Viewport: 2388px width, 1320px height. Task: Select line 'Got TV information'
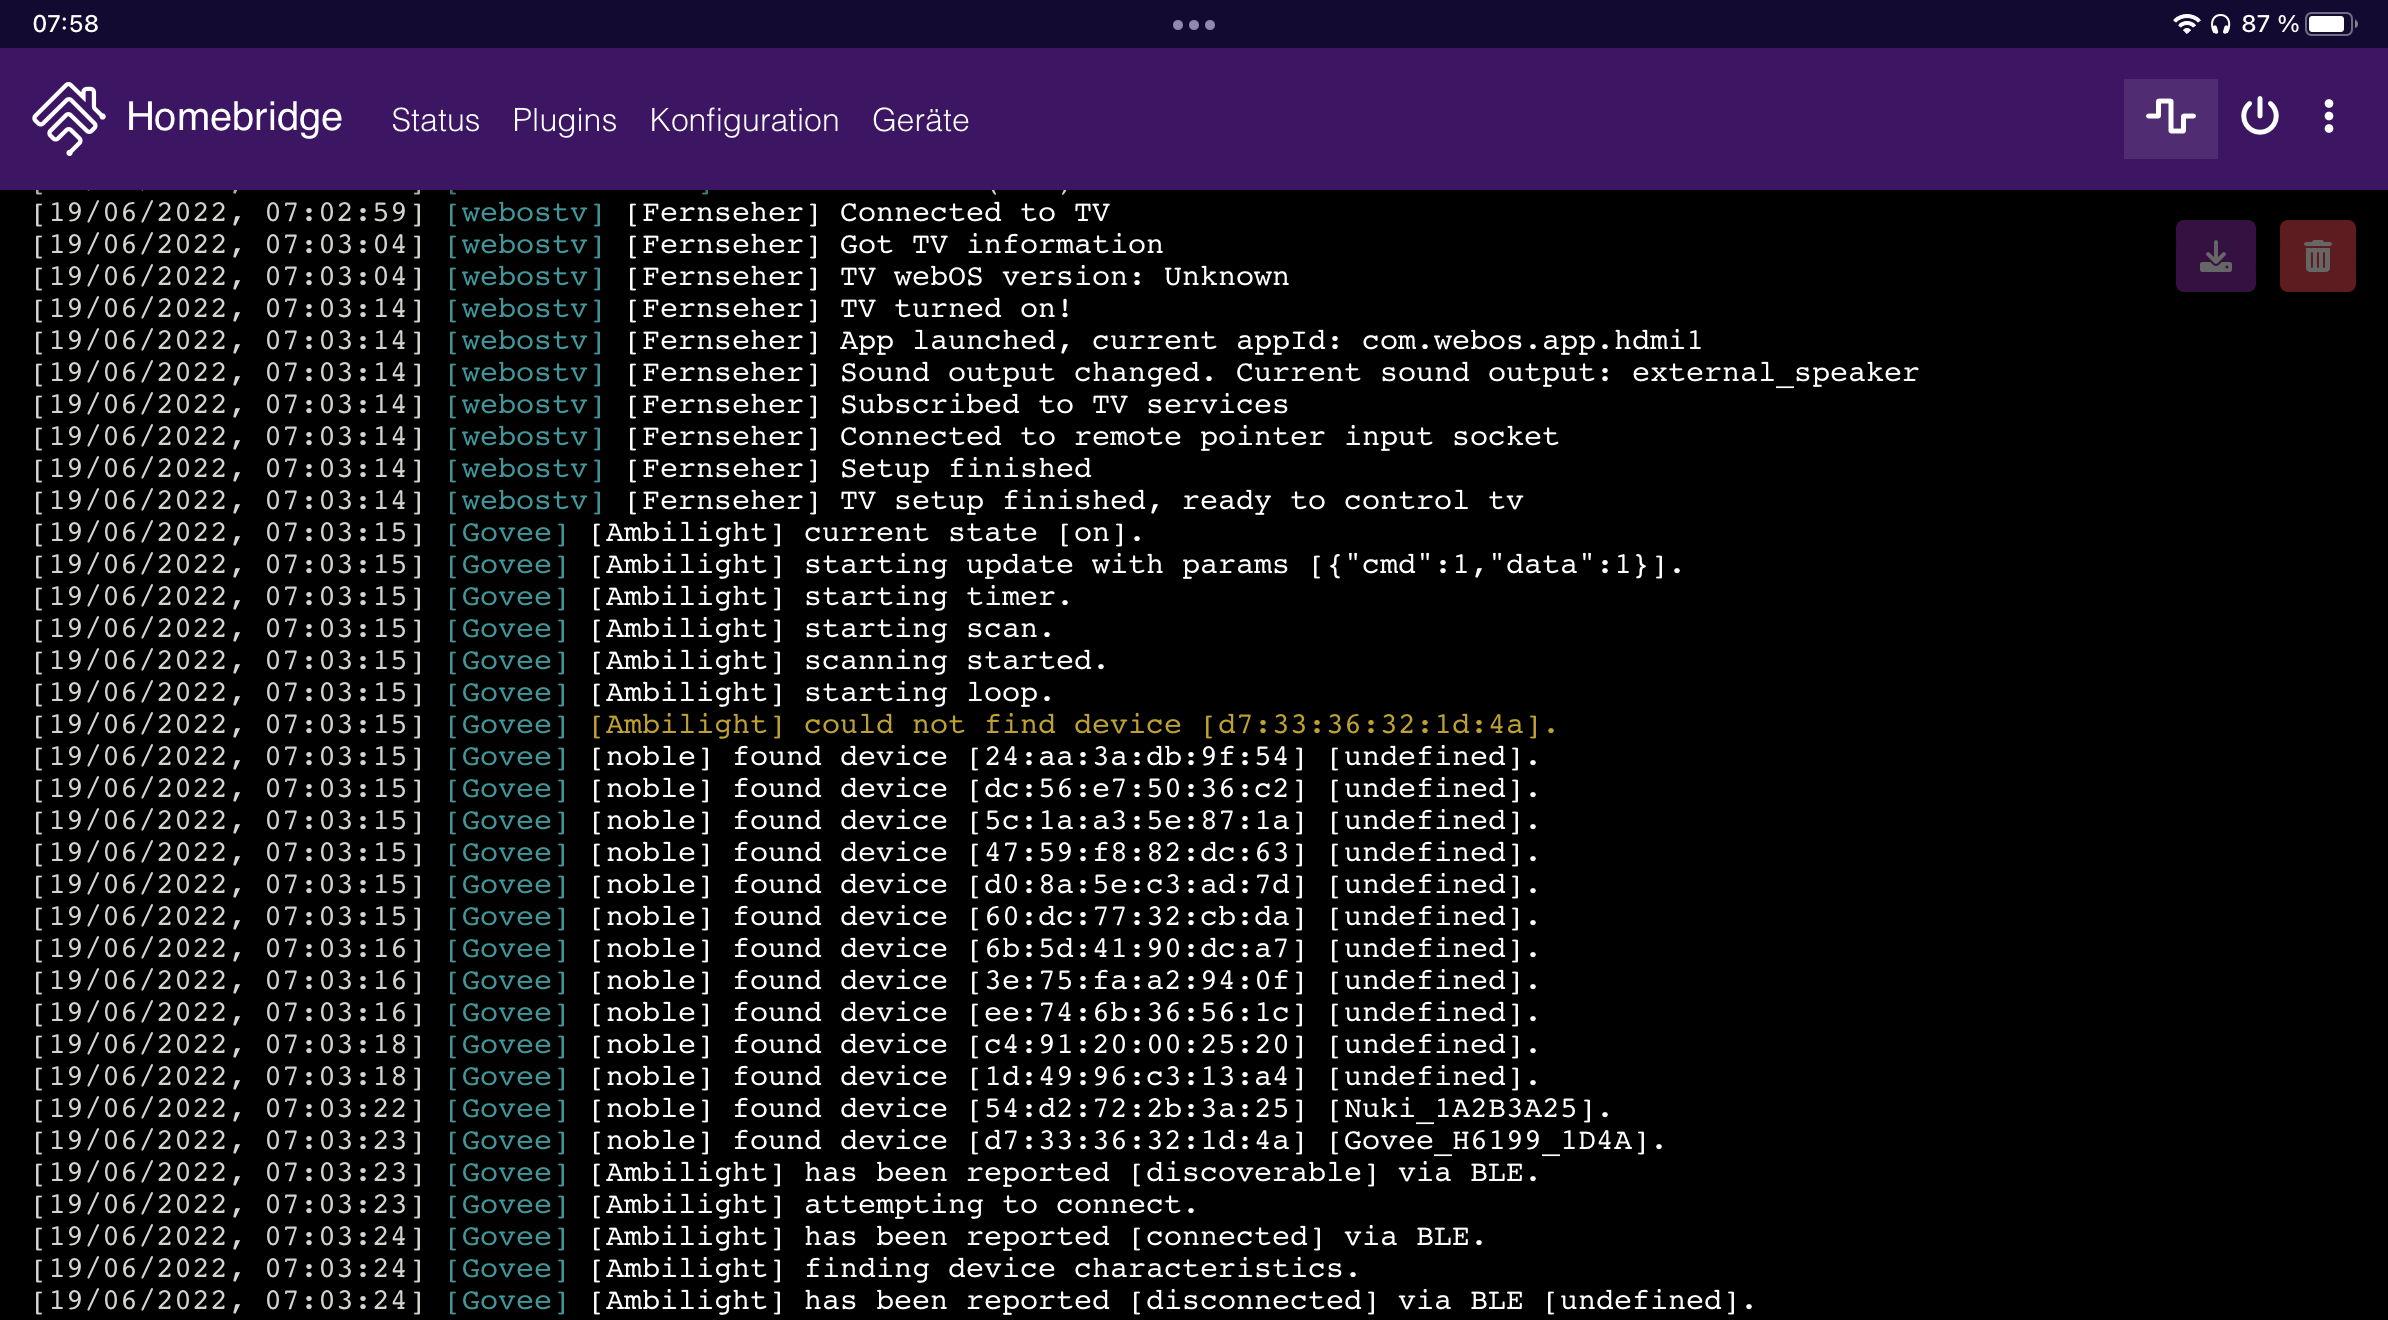pos(598,245)
